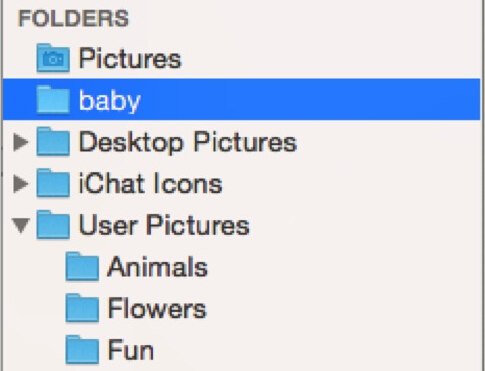Expand the iChat Icons disclosure triangle

tap(21, 184)
